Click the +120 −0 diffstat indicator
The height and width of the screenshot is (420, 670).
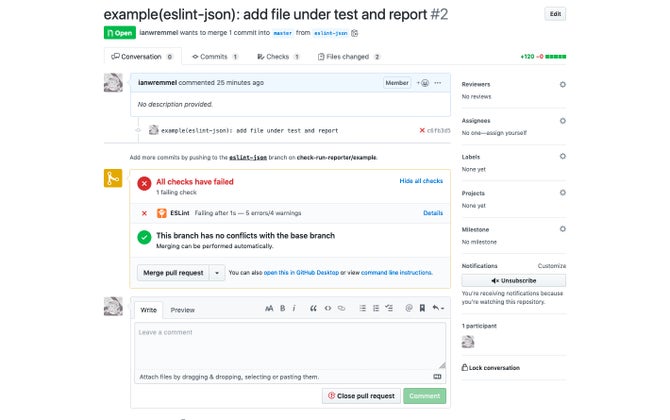tap(543, 56)
